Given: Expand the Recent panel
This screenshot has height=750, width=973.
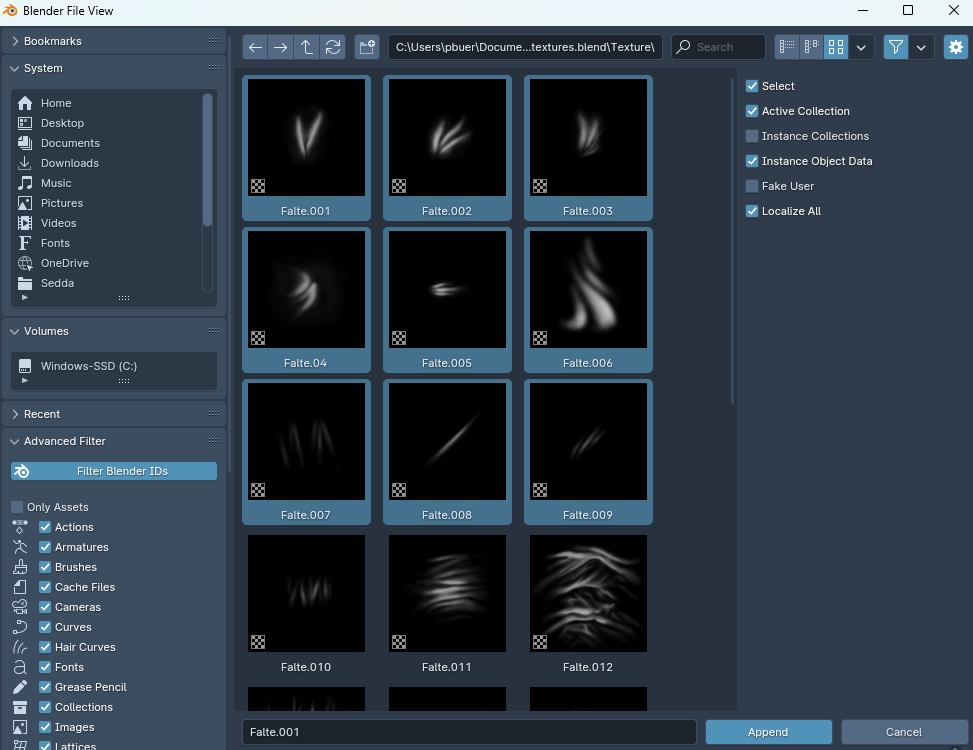Looking at the screenshot, I should click(x=16, y=414).
